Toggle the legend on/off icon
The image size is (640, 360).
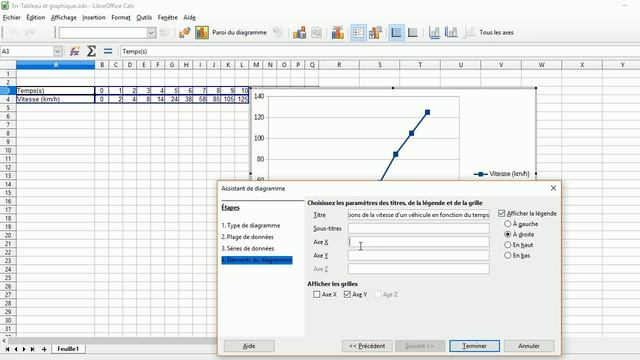click(x=358, y=33)
